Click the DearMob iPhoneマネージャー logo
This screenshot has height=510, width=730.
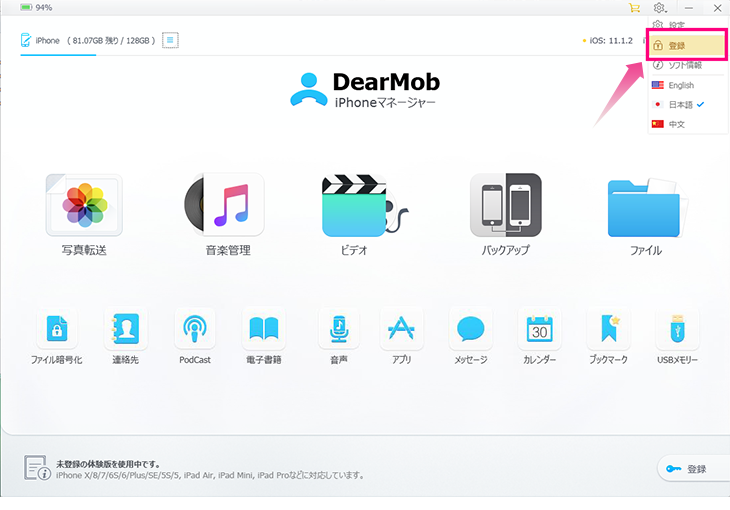point(365,89)
